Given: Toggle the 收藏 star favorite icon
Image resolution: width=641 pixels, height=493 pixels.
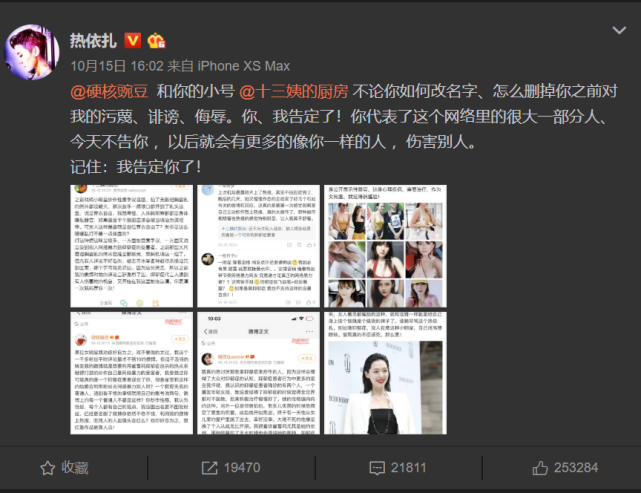Looking at the screenshot, I should (47, 468).
